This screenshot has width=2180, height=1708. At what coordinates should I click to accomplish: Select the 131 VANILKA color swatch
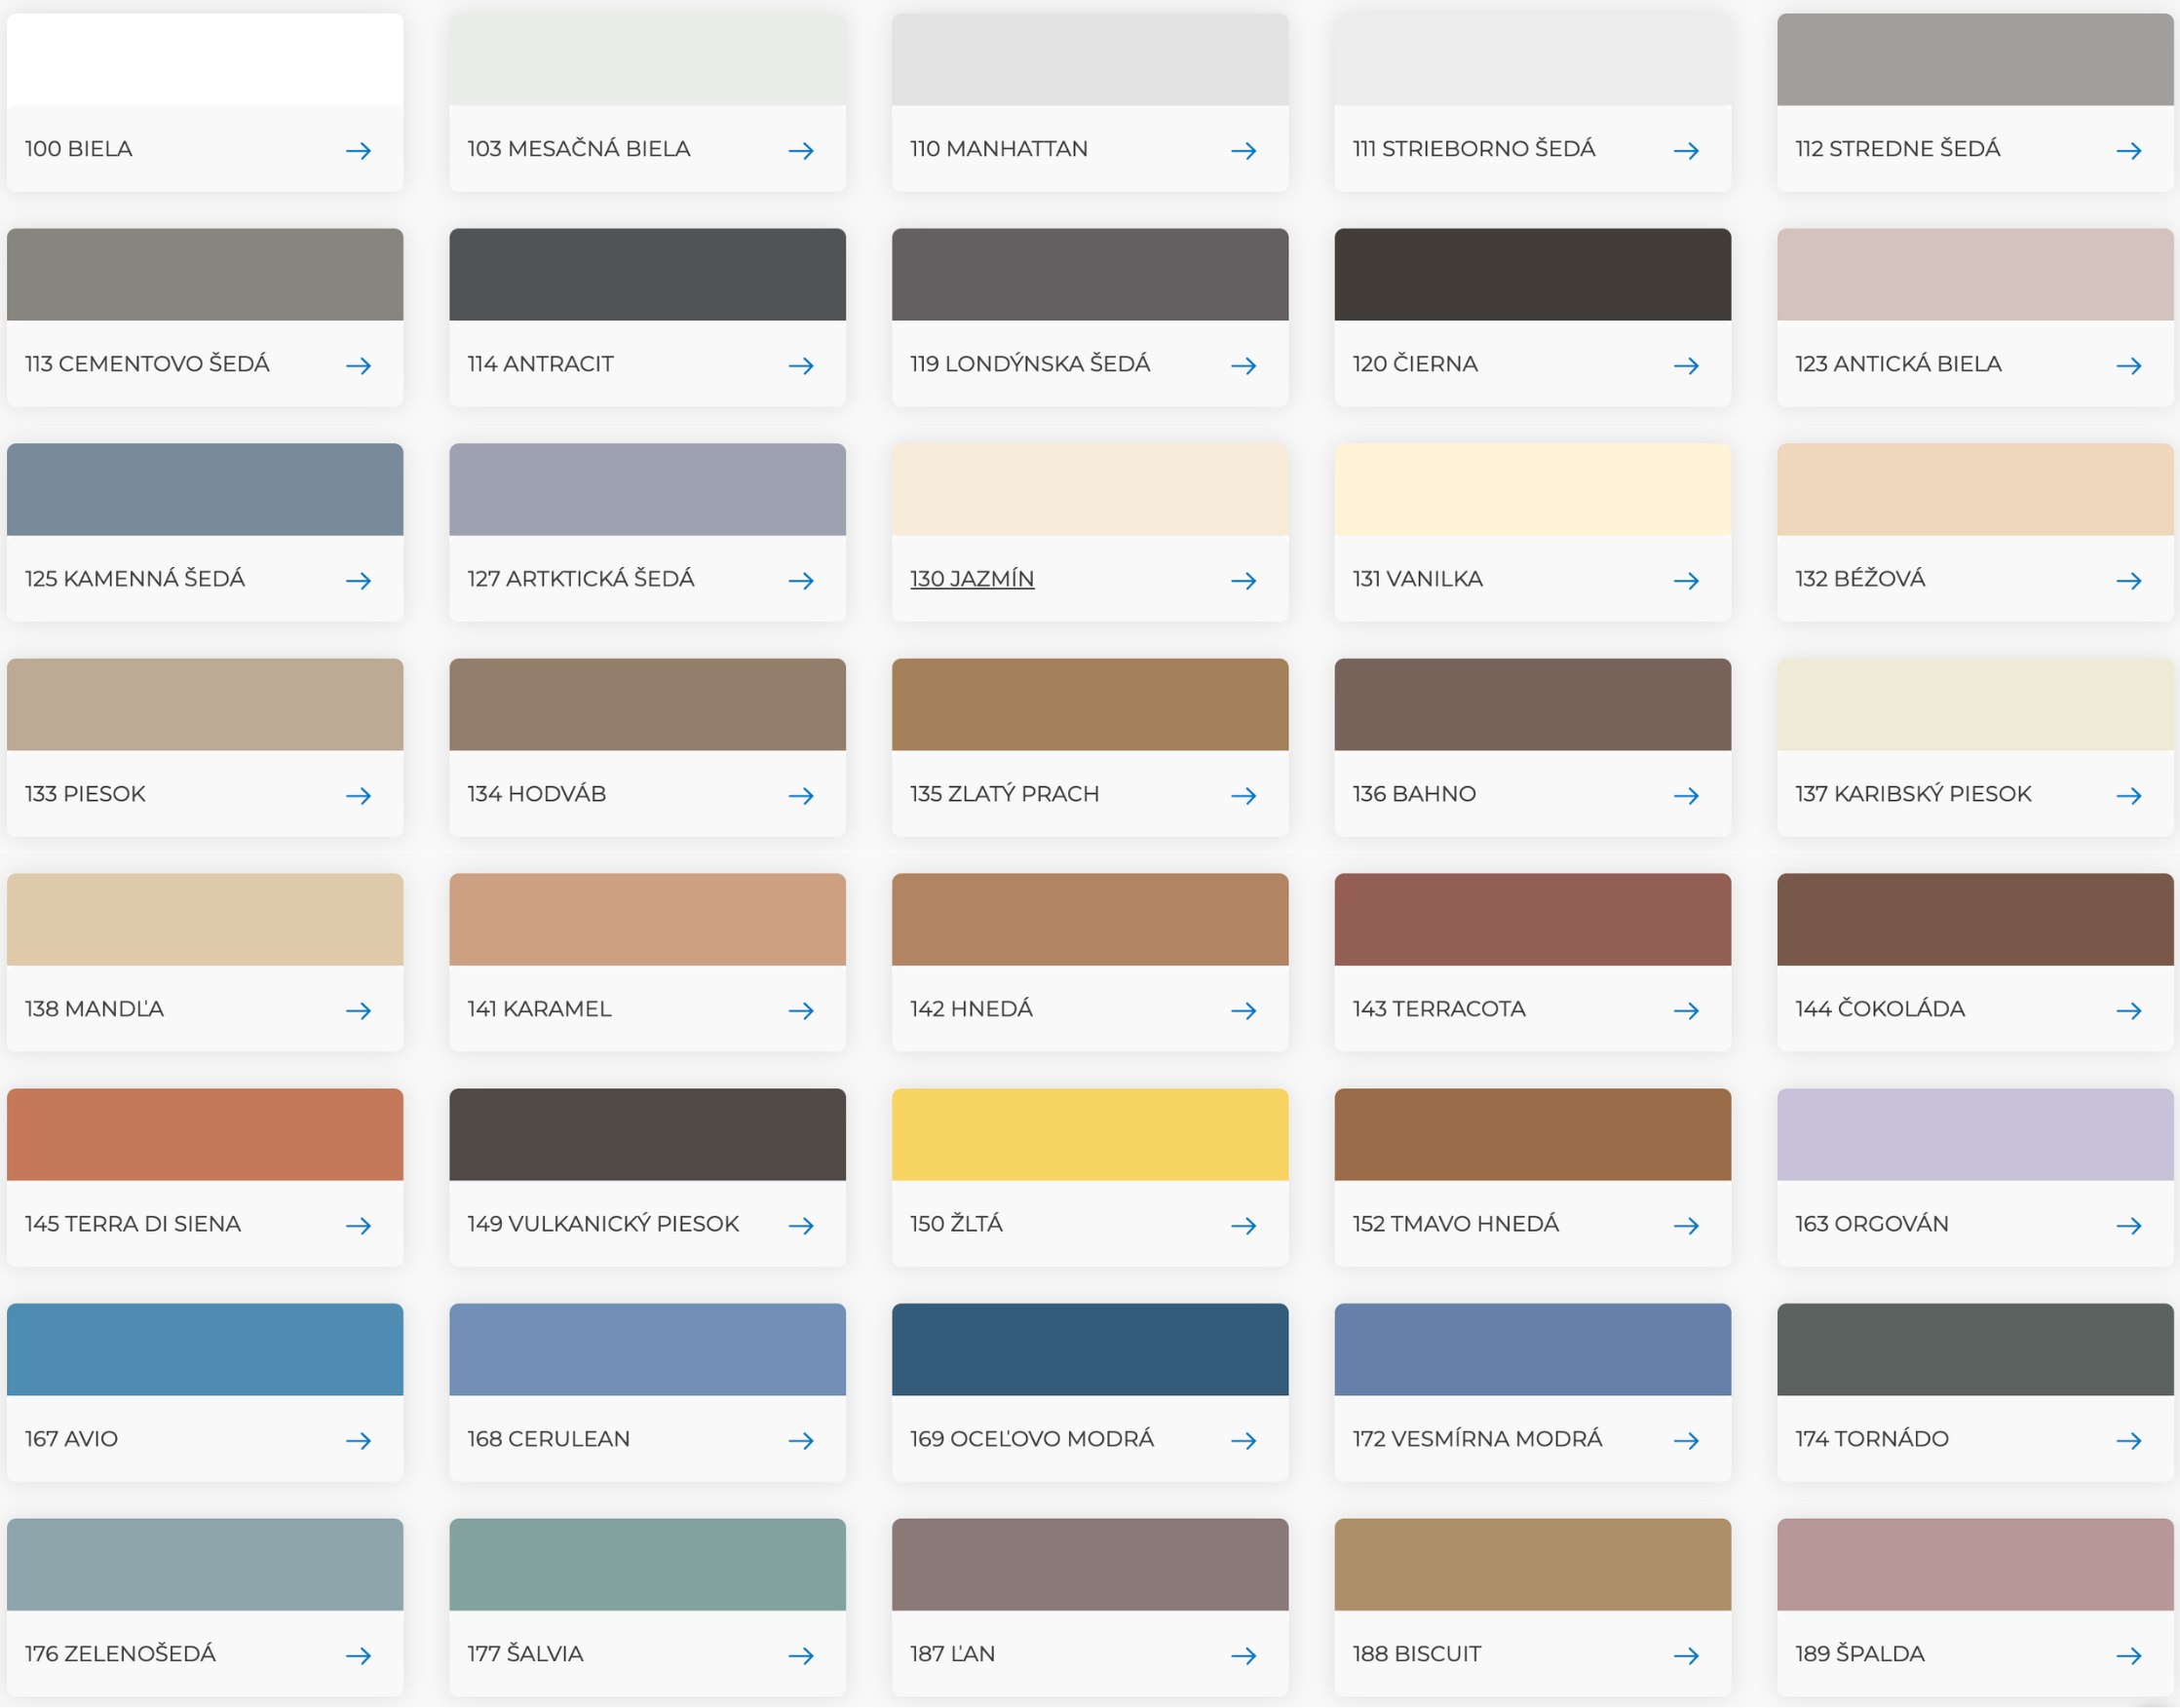(x=1532, y=490)
